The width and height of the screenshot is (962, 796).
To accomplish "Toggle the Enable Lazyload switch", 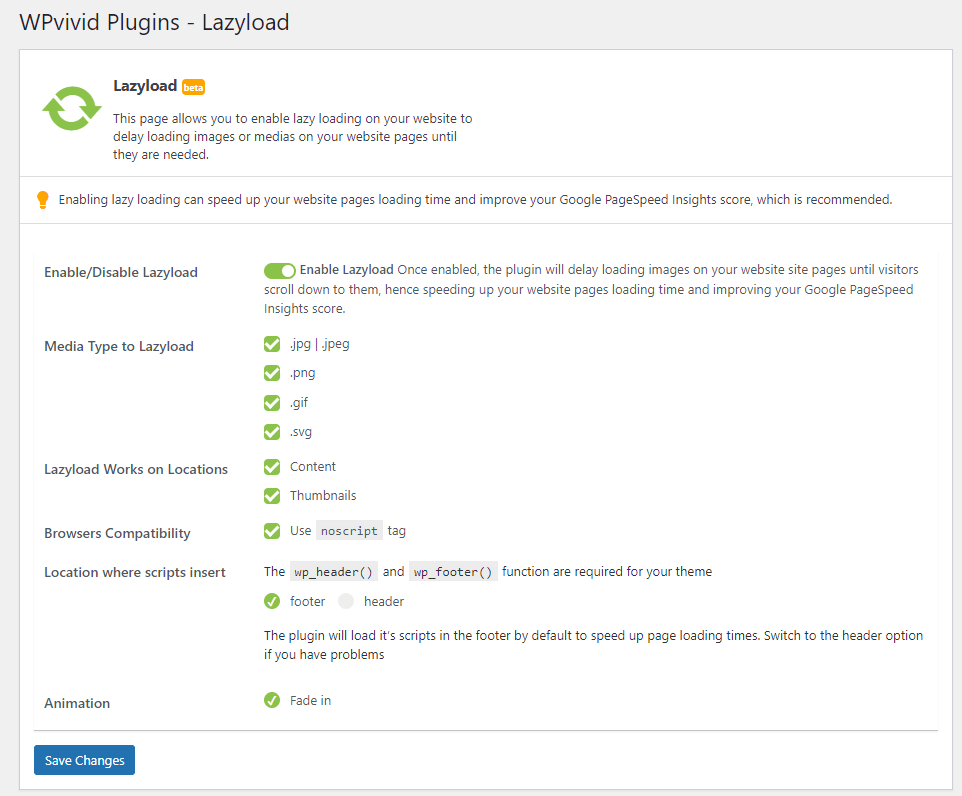I will pyautogui.click(x=280, y=271).
